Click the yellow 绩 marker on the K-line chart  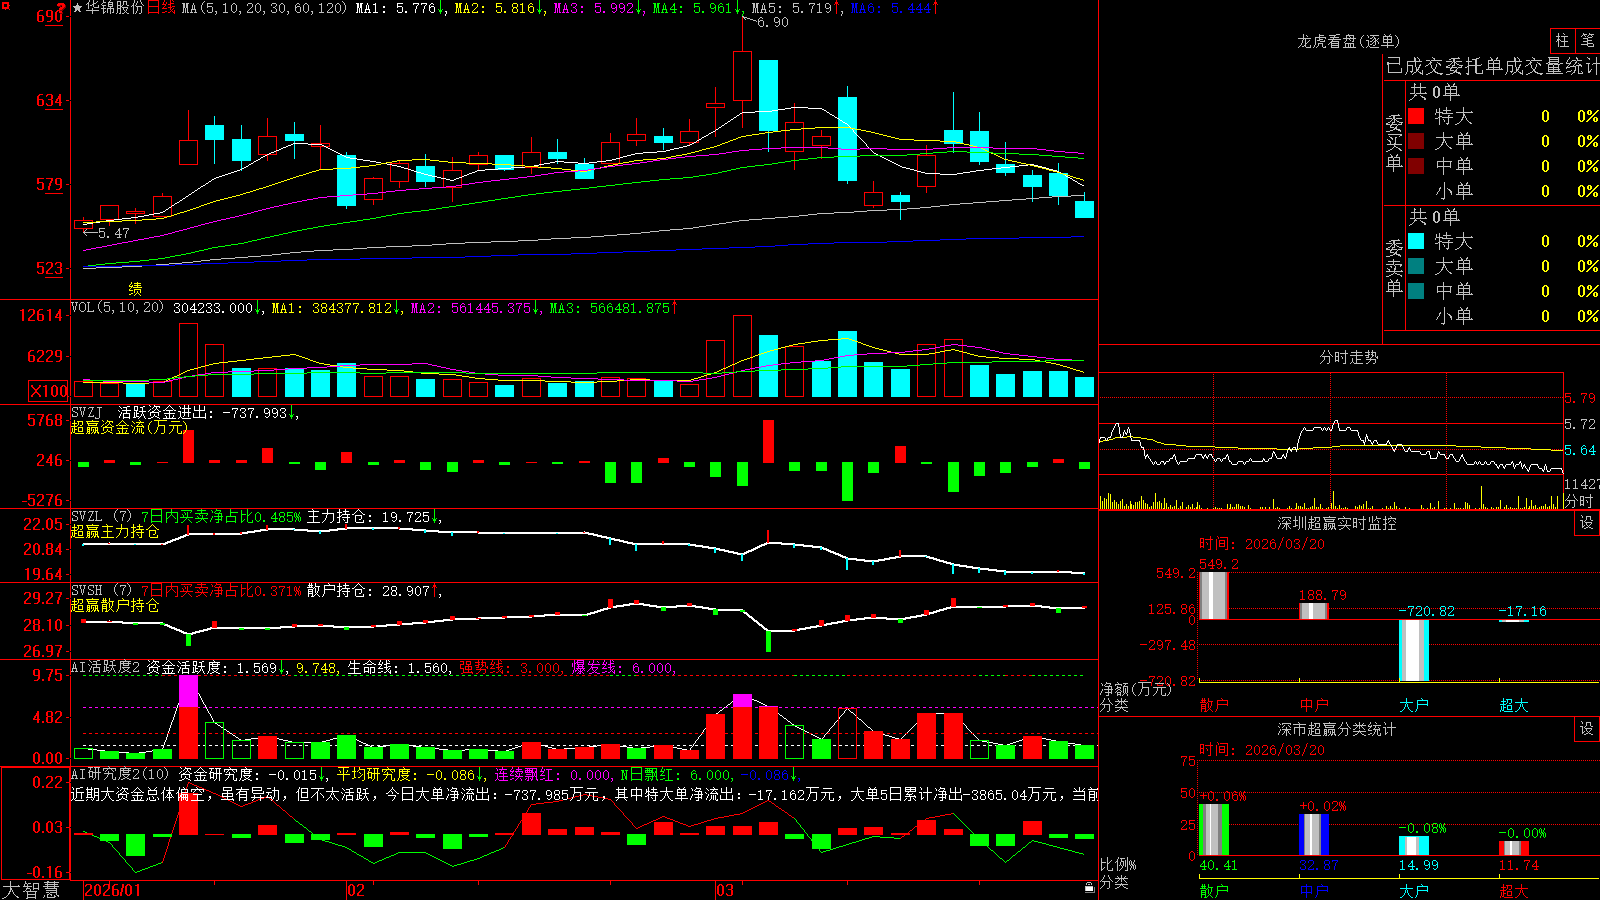pos(135,288)
